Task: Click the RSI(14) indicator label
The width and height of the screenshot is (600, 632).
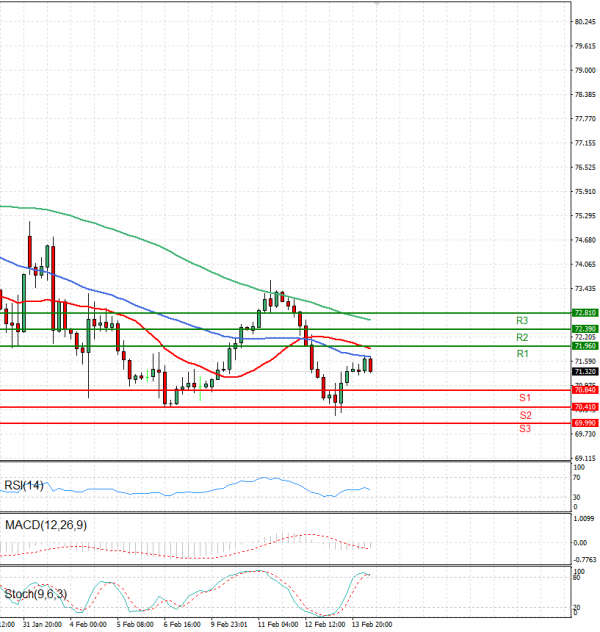Action: 23,485
